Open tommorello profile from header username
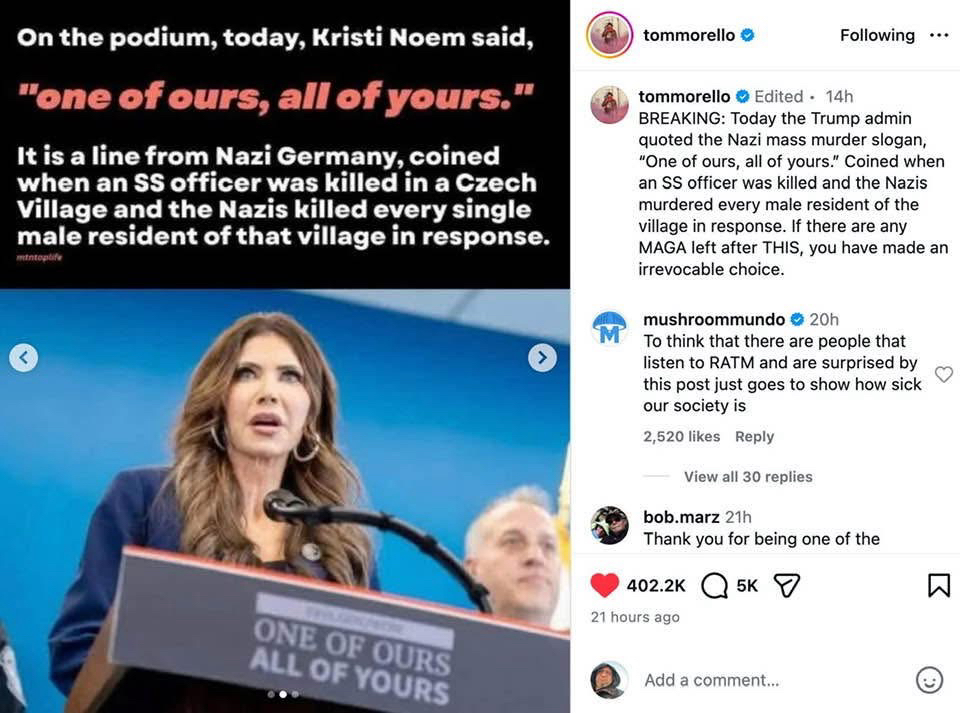 point(689,35)
